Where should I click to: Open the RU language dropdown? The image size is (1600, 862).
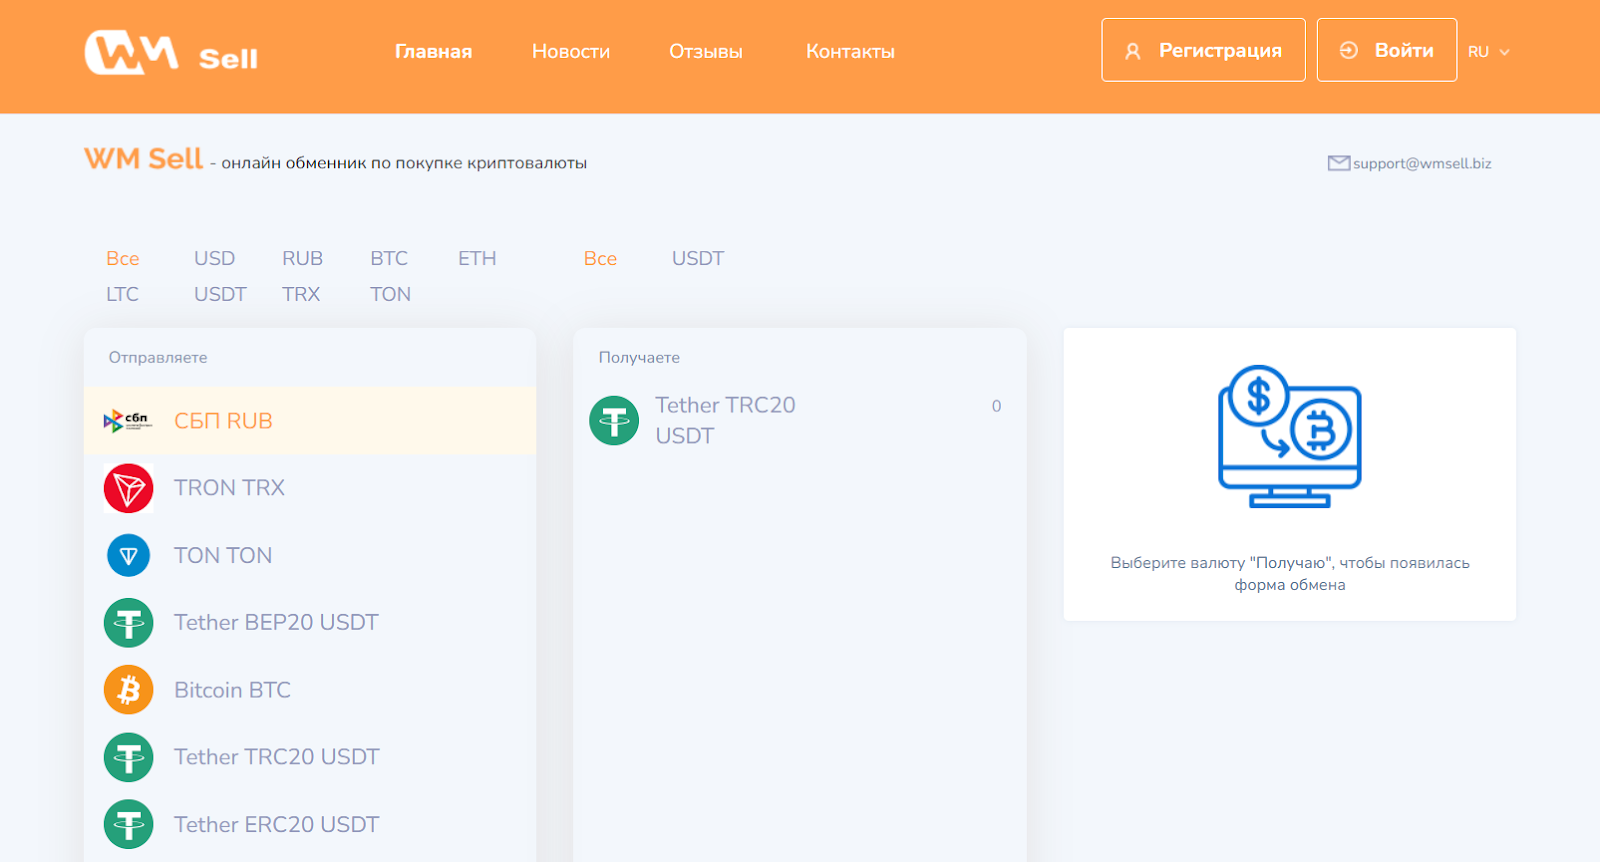[1488, 52]
